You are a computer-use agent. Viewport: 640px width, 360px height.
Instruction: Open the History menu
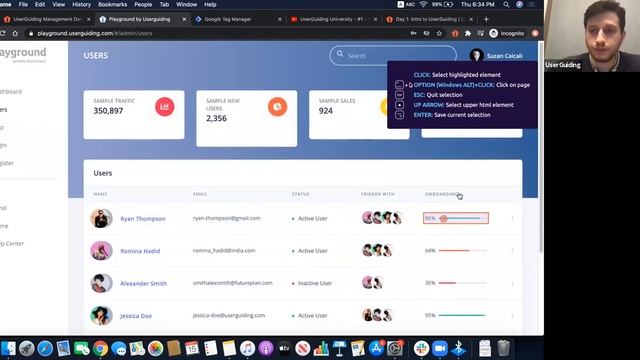coord(82,4)
